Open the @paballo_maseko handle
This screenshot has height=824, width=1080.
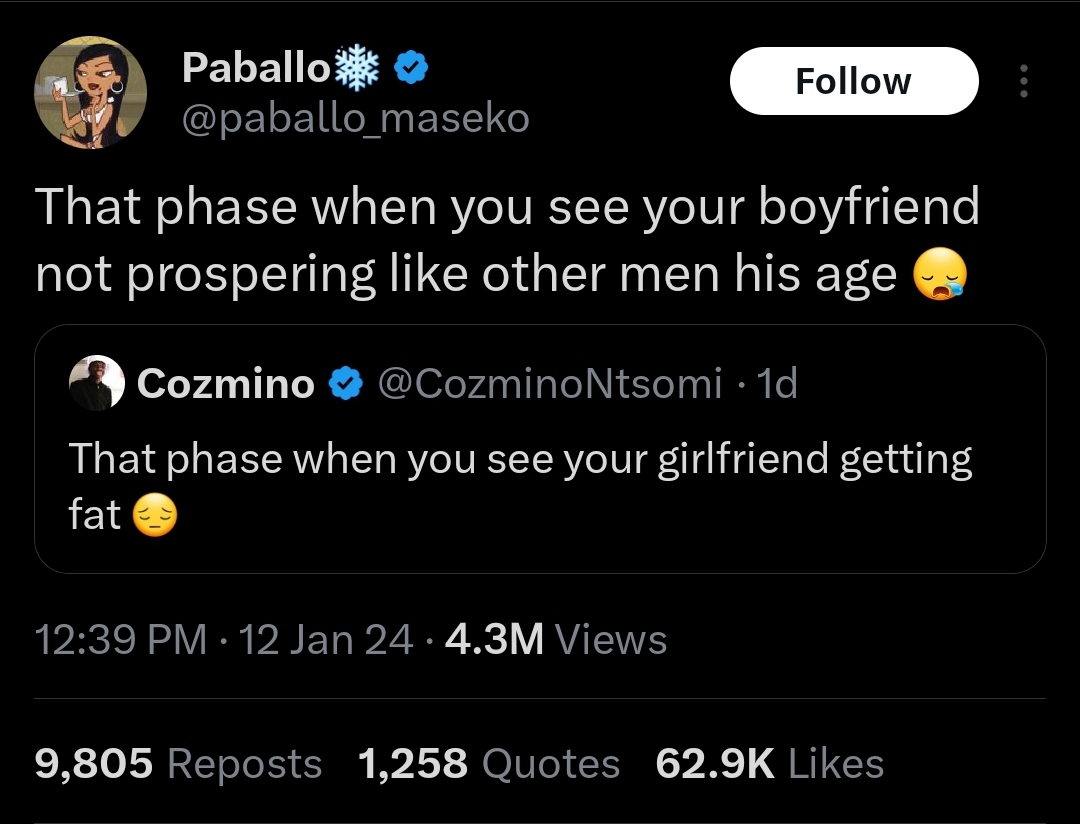355,119
